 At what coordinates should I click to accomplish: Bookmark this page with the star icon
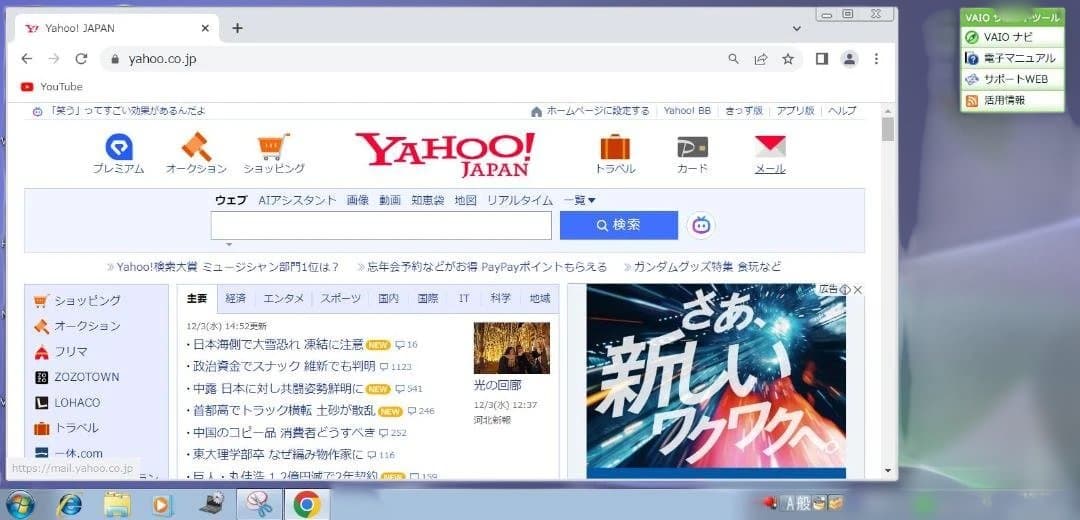click(788, 59)
